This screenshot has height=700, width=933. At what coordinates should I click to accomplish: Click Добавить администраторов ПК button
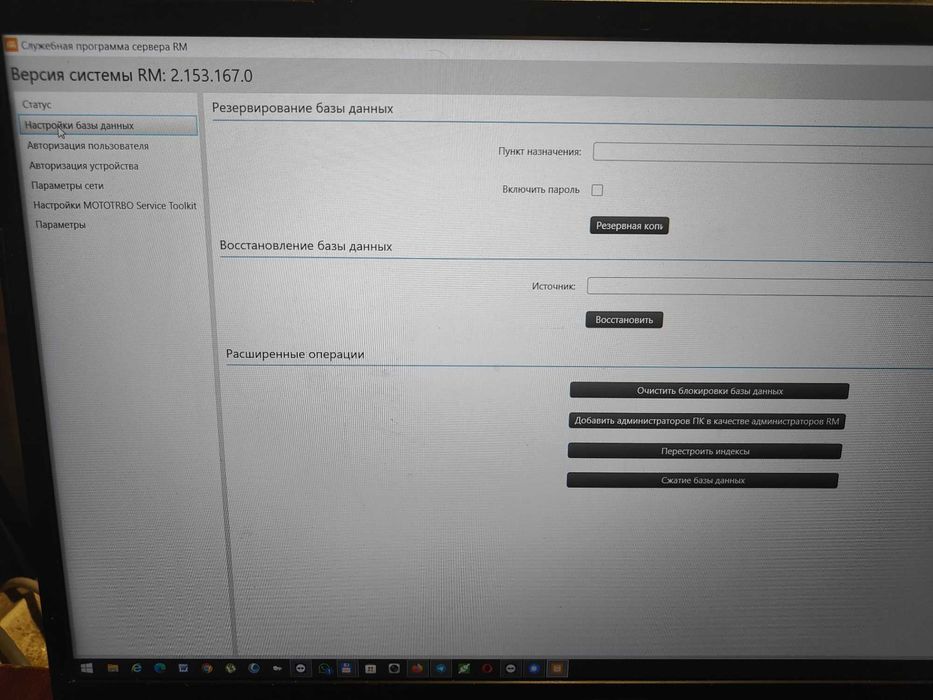(x=707, y=421)
